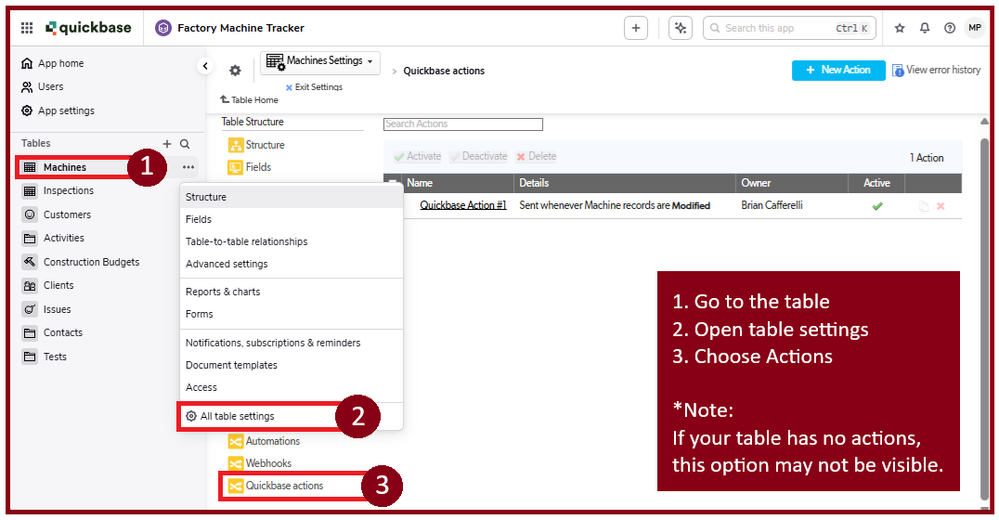Collapse the left sidebar with the chevron
Screen dimensions: 999x520
click(x=205, y=66)
